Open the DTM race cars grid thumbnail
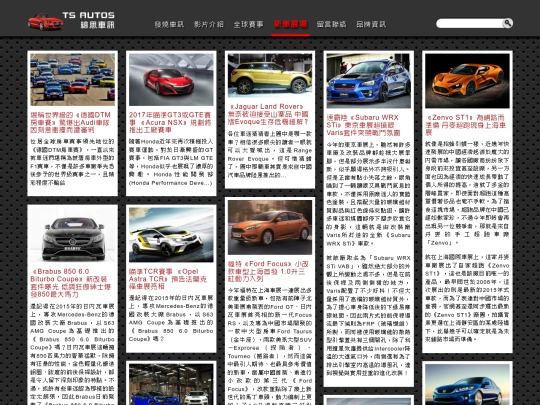 (72, 80)
